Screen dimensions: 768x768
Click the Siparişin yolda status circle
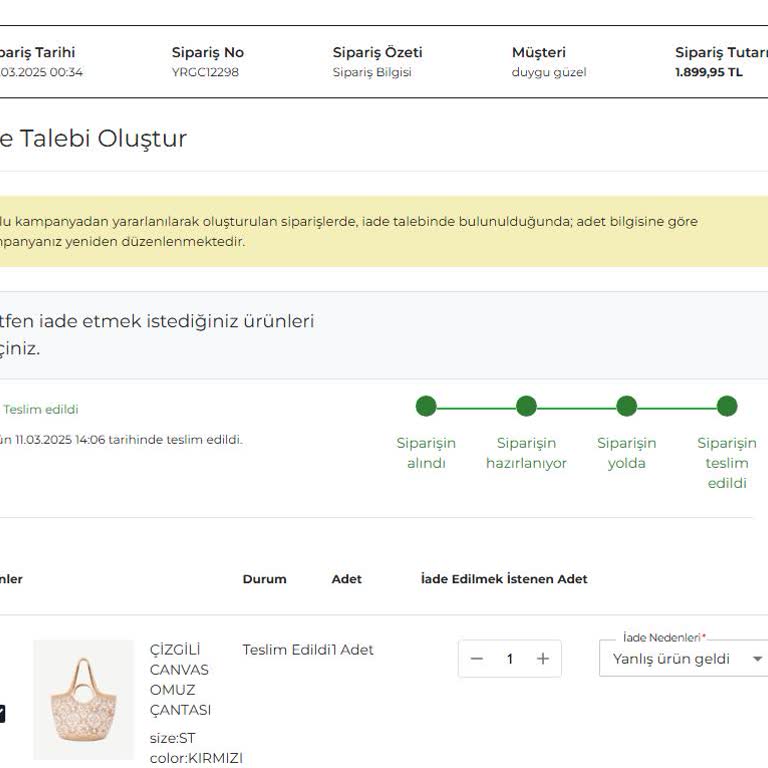(627, 406)
